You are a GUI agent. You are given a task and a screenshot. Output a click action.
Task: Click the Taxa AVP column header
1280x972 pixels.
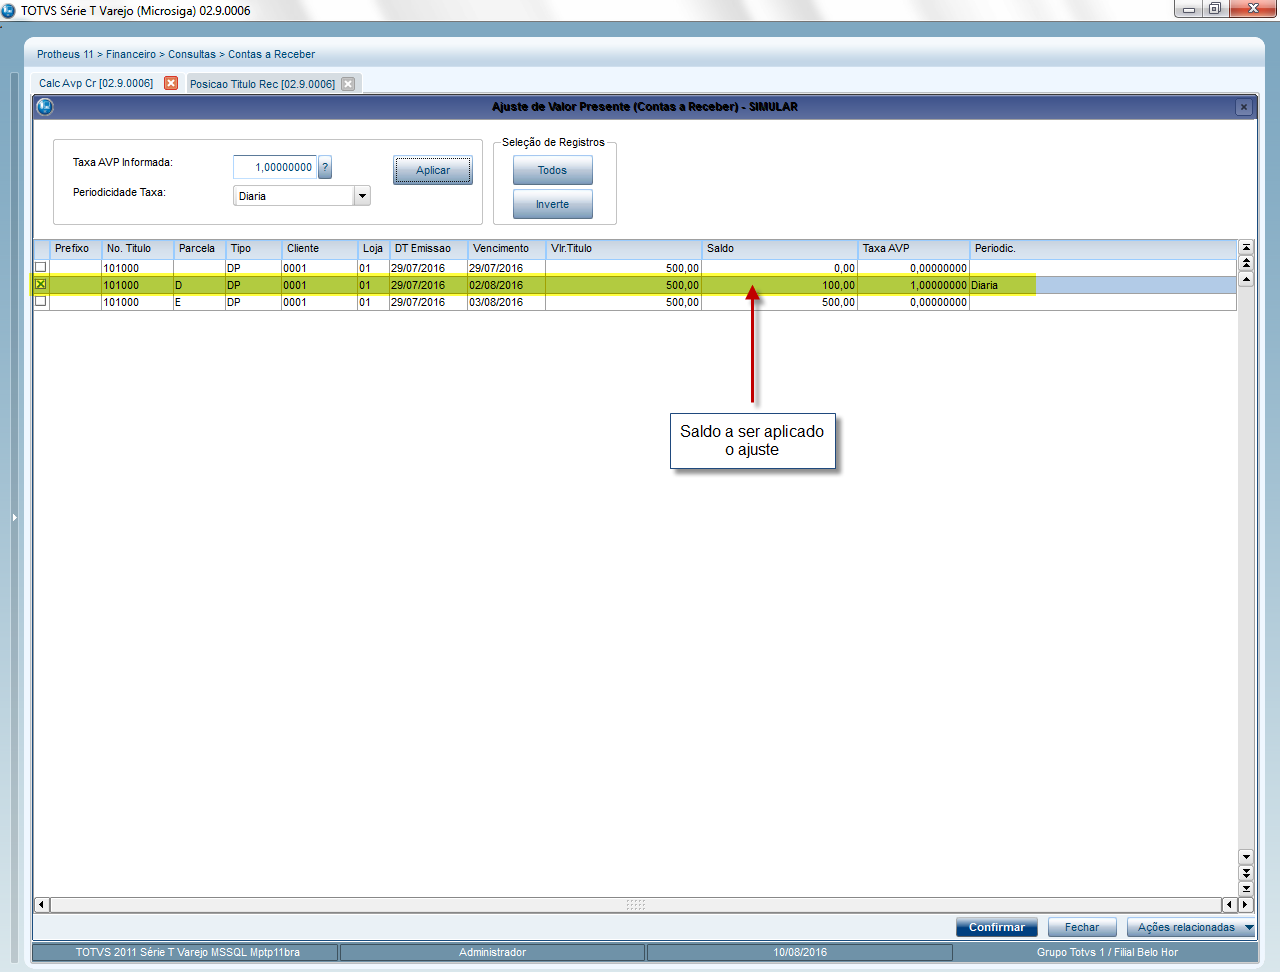click(x=913, y=248)
